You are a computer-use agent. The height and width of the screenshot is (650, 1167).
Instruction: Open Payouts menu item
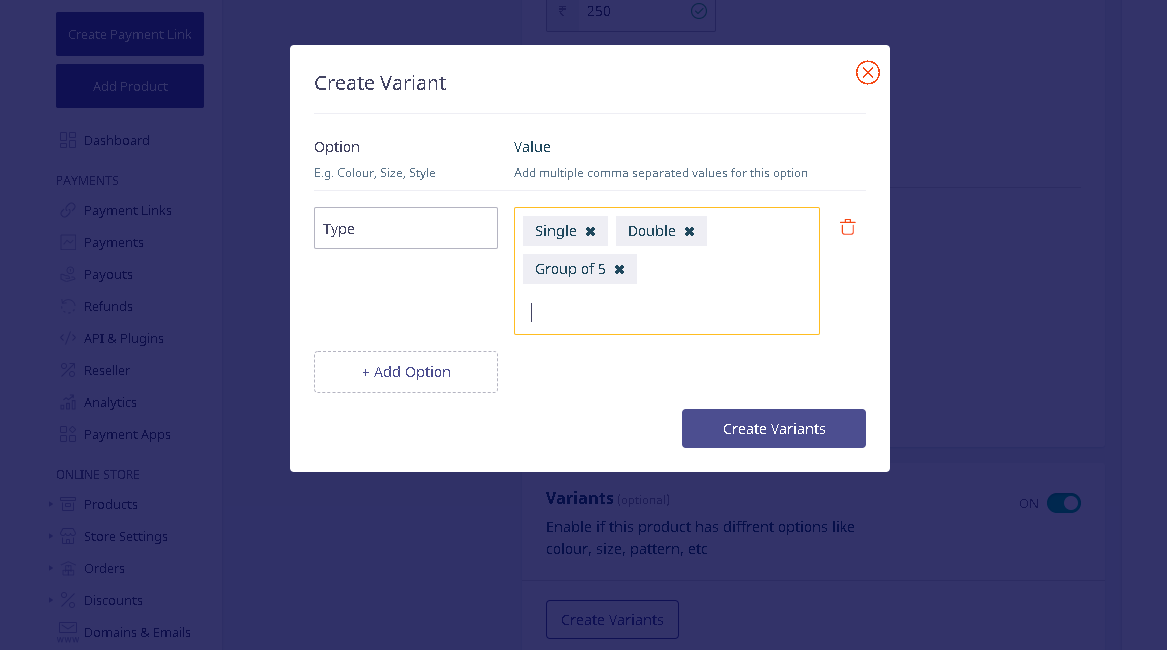pyautogui.click(x=108, y=275)
